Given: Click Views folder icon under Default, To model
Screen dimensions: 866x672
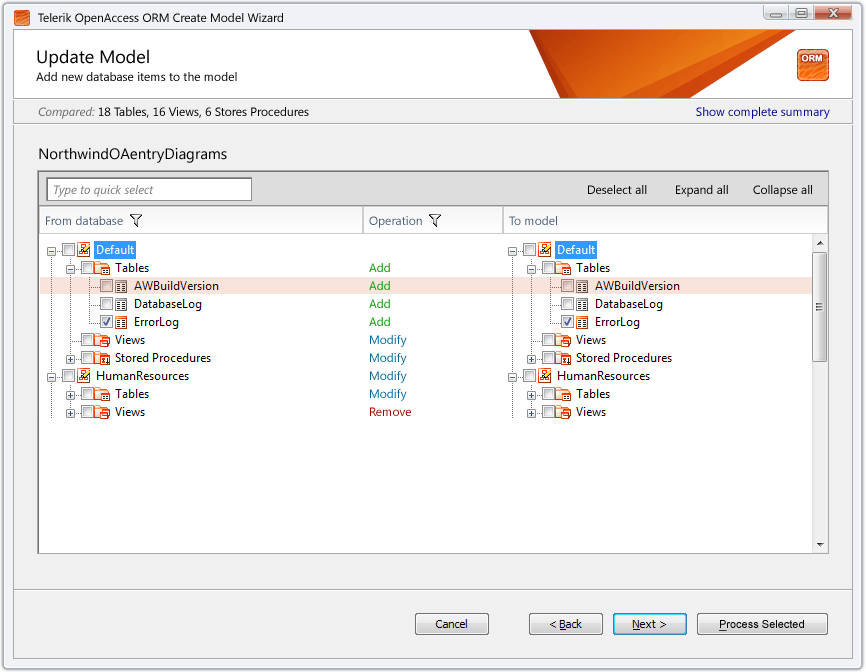Looking at the screenshot, I should pos(563,340).
